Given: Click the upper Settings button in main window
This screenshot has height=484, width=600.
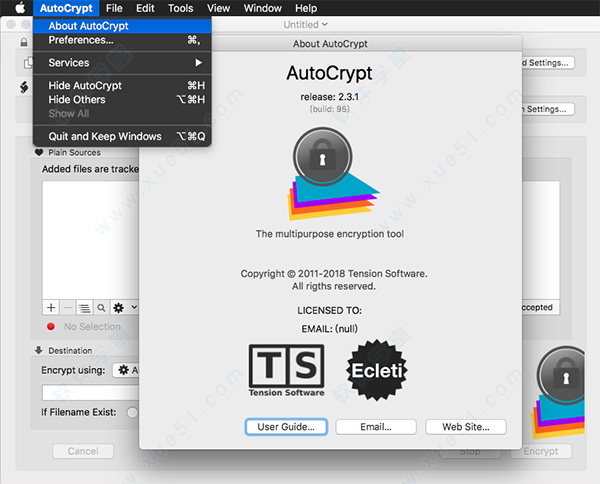Looking at the screenshot, I should tap(548, 63).
